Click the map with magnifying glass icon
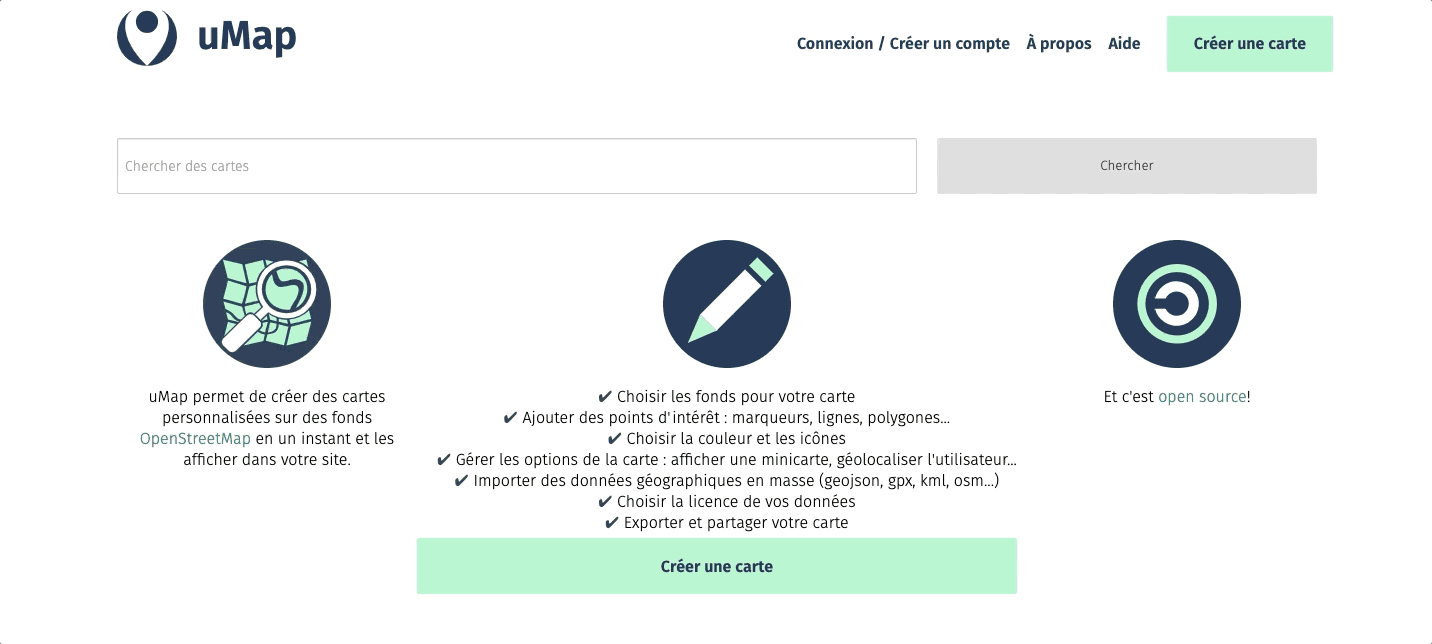 tap(267, 304)
